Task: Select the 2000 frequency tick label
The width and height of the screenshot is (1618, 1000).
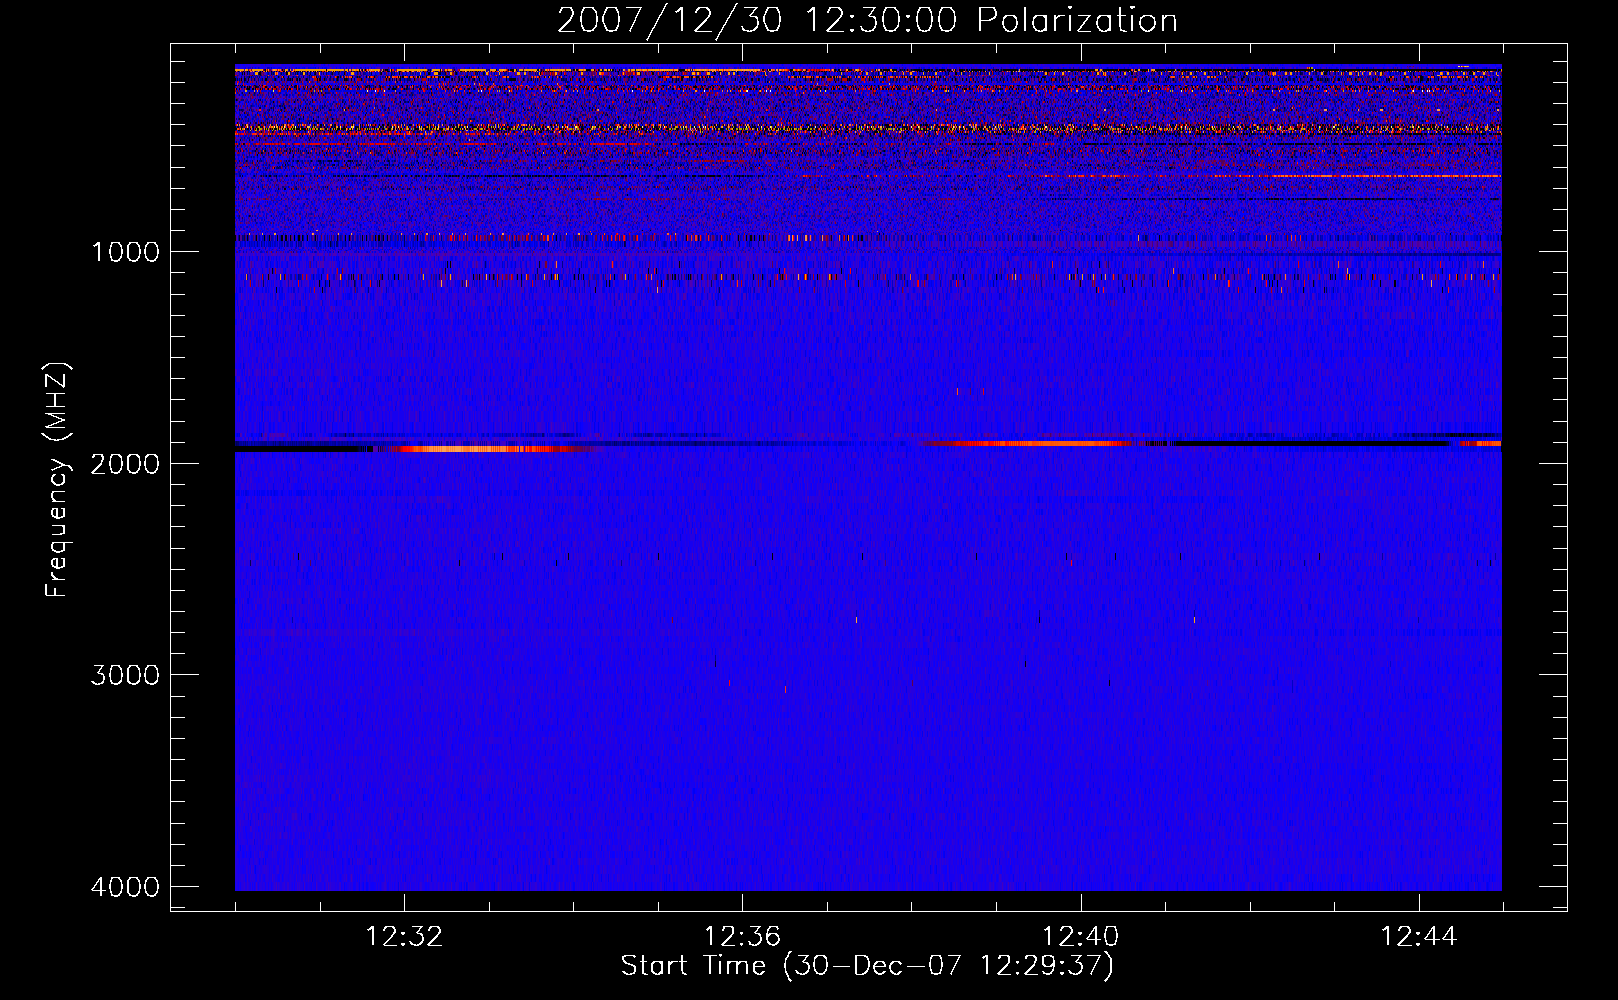Action: click(125, 463)
